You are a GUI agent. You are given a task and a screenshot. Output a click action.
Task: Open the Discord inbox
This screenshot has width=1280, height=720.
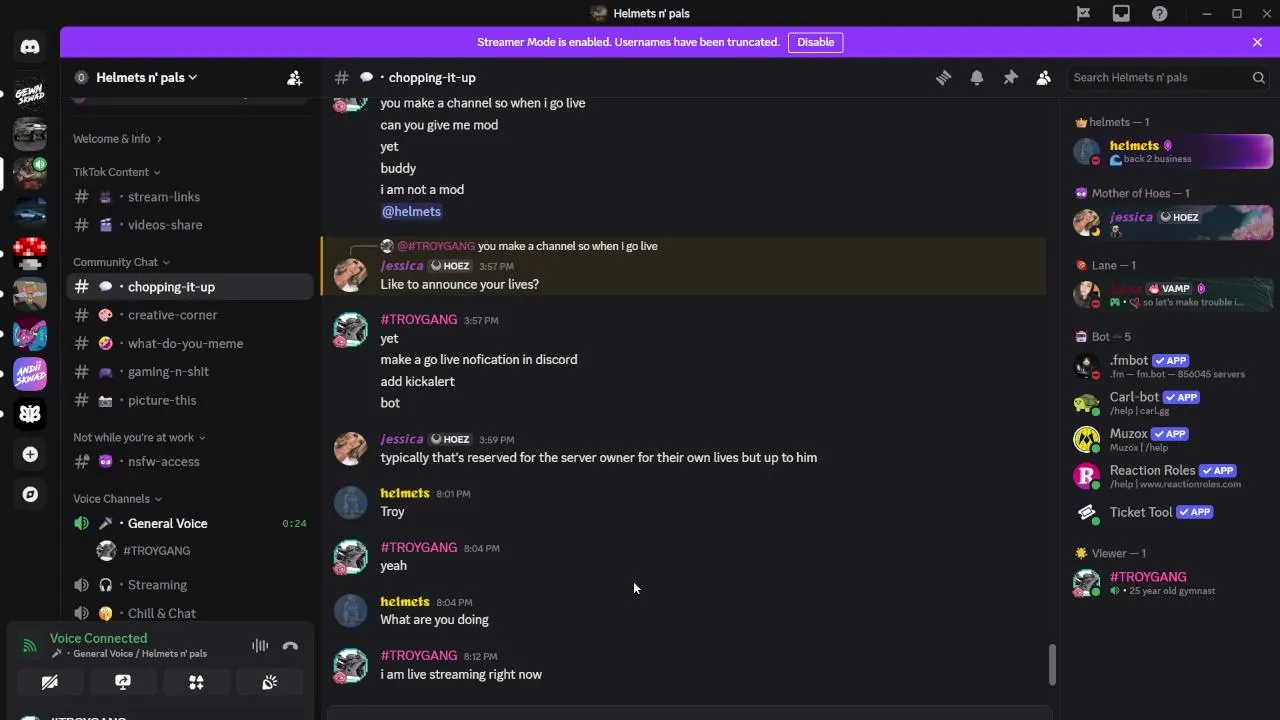tap(1121, 13)
